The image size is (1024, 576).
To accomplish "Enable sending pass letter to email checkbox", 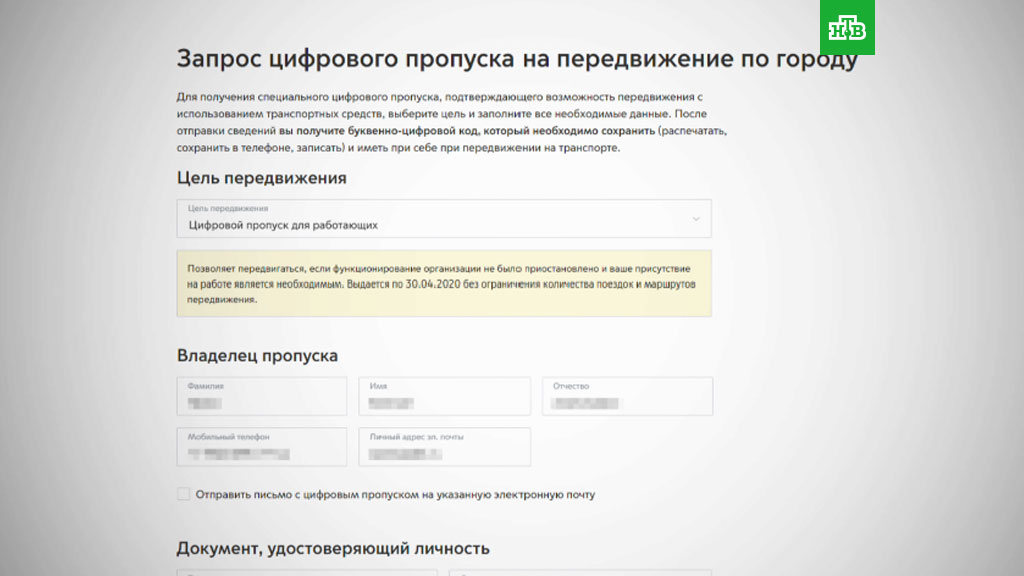I will pyautogui.click(x=183, y=494).
